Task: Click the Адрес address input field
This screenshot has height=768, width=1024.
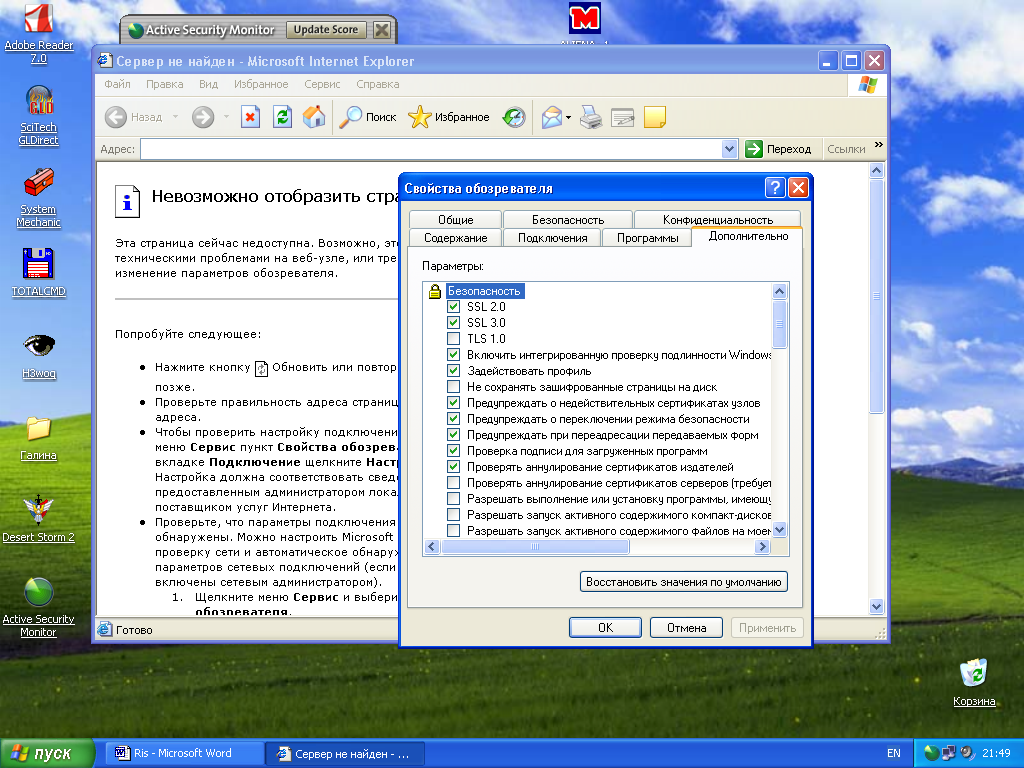Action: [x=431, y=149]
